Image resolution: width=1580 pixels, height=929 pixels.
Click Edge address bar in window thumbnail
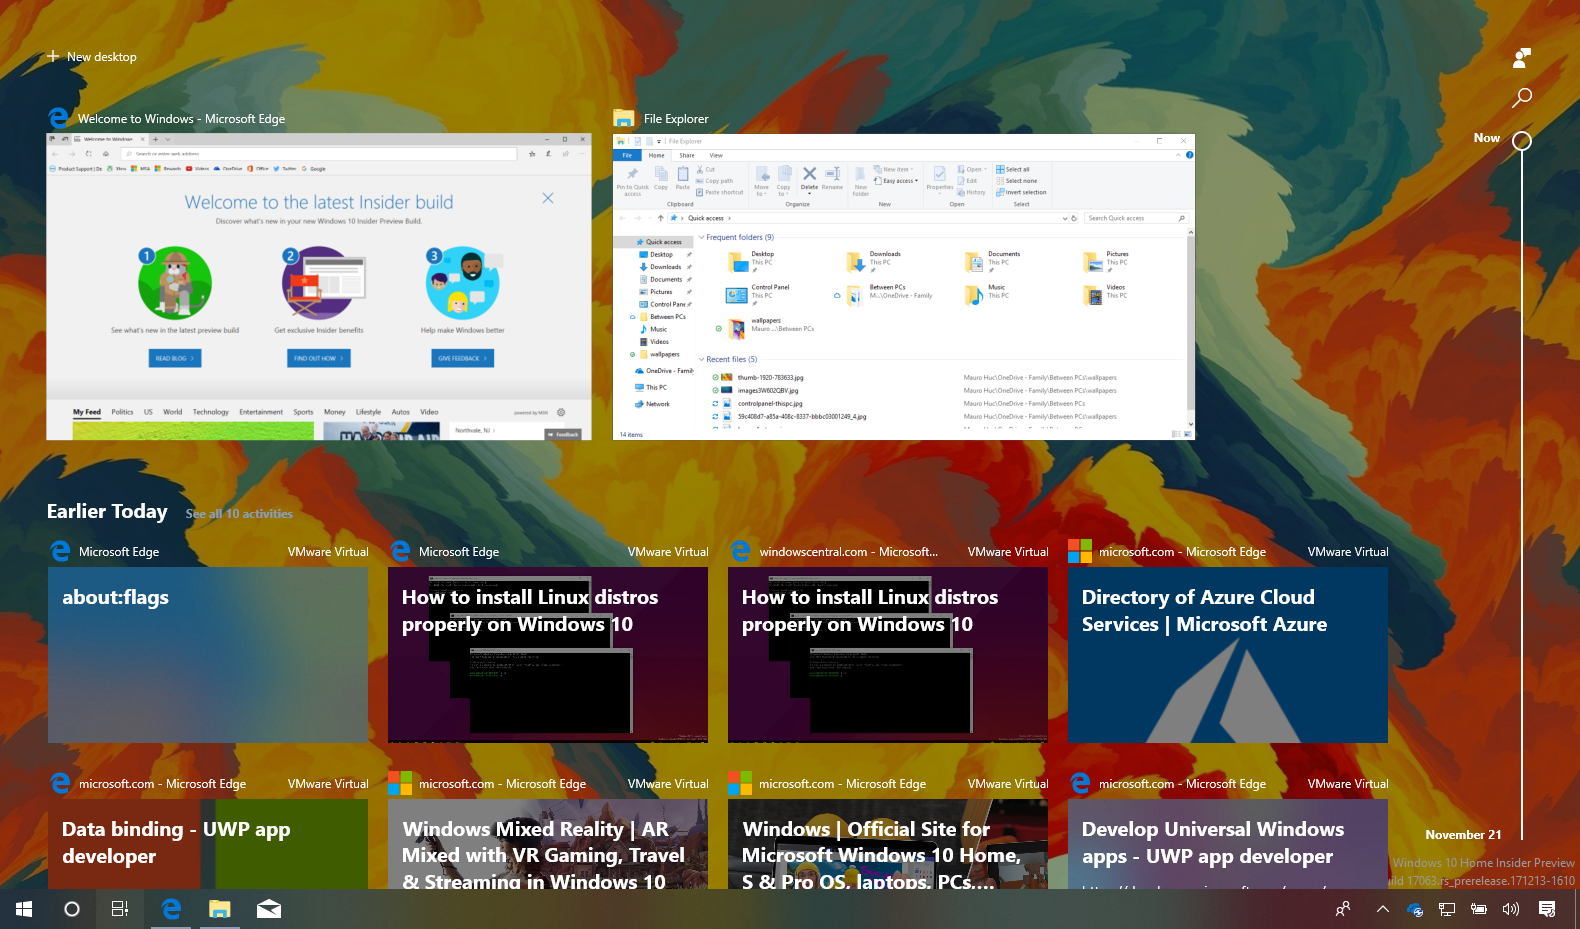pos(319,154)
